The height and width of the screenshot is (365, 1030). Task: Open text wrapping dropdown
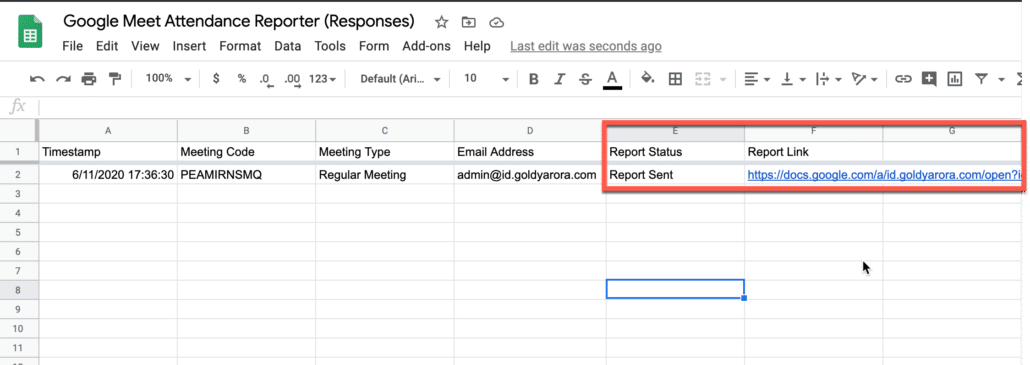pyautogui.click(x=829, y=79)
